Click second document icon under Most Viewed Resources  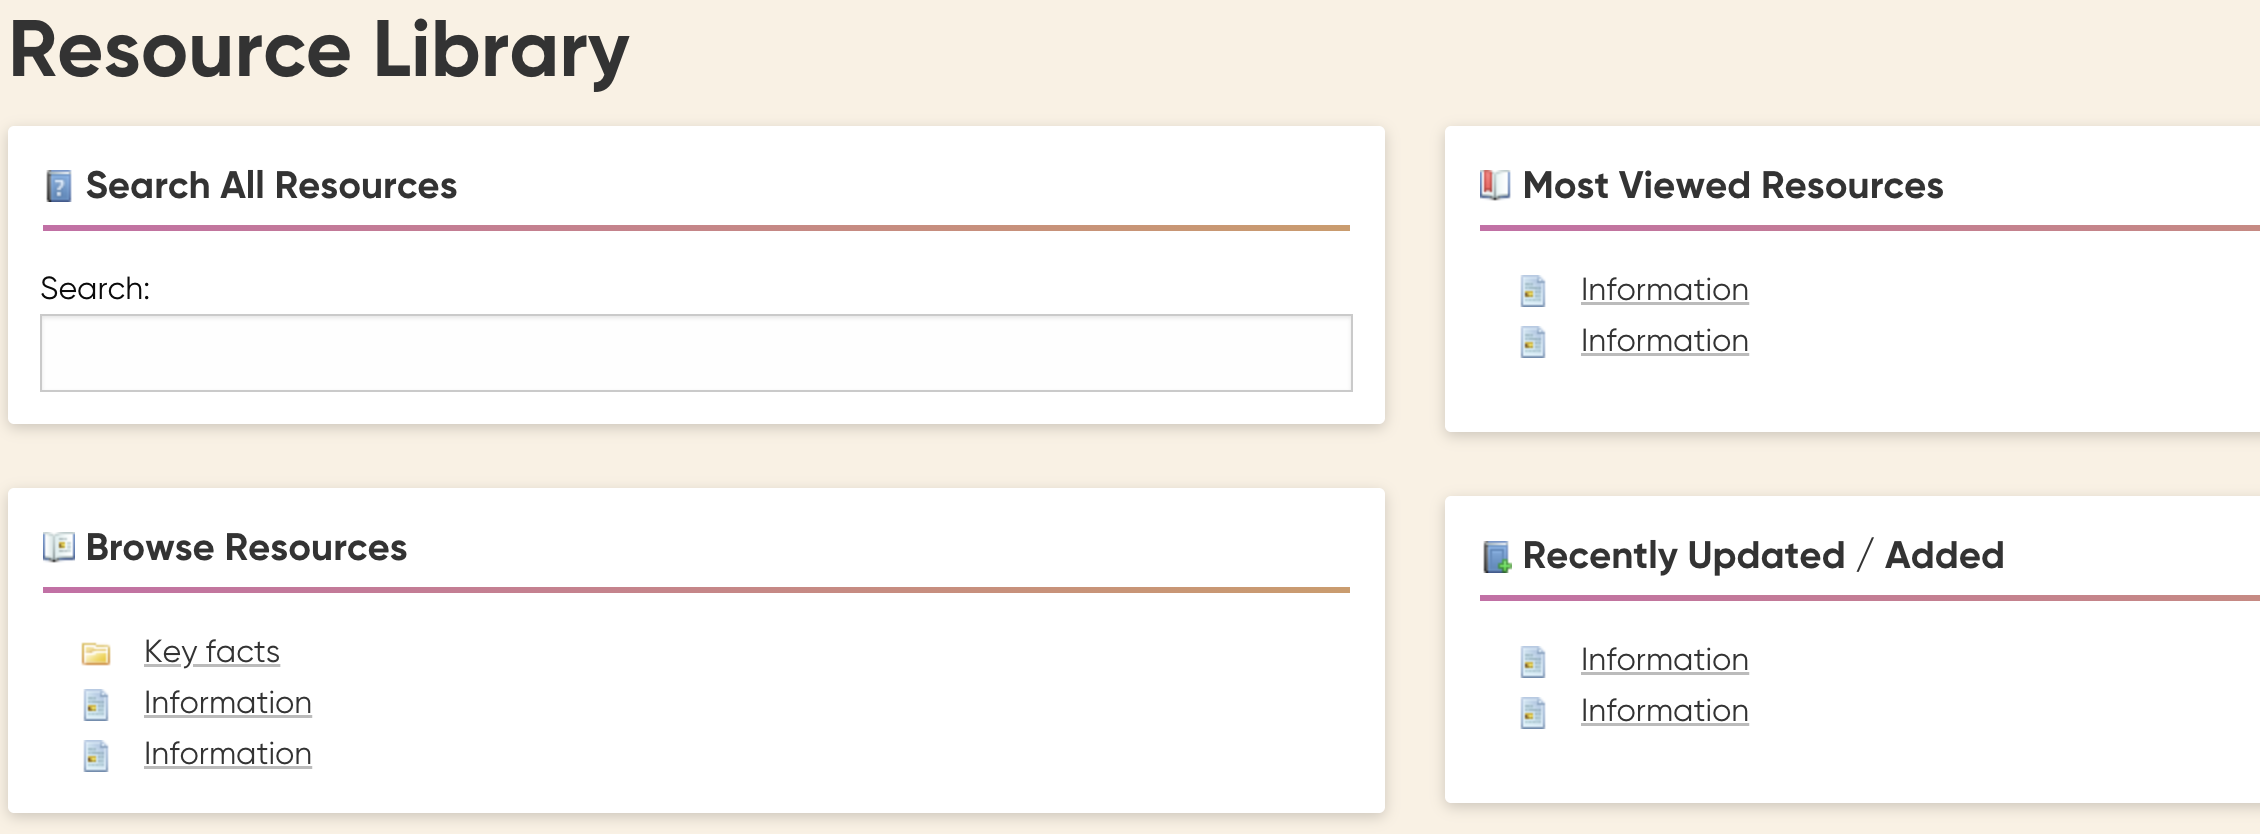(1533, 342)
